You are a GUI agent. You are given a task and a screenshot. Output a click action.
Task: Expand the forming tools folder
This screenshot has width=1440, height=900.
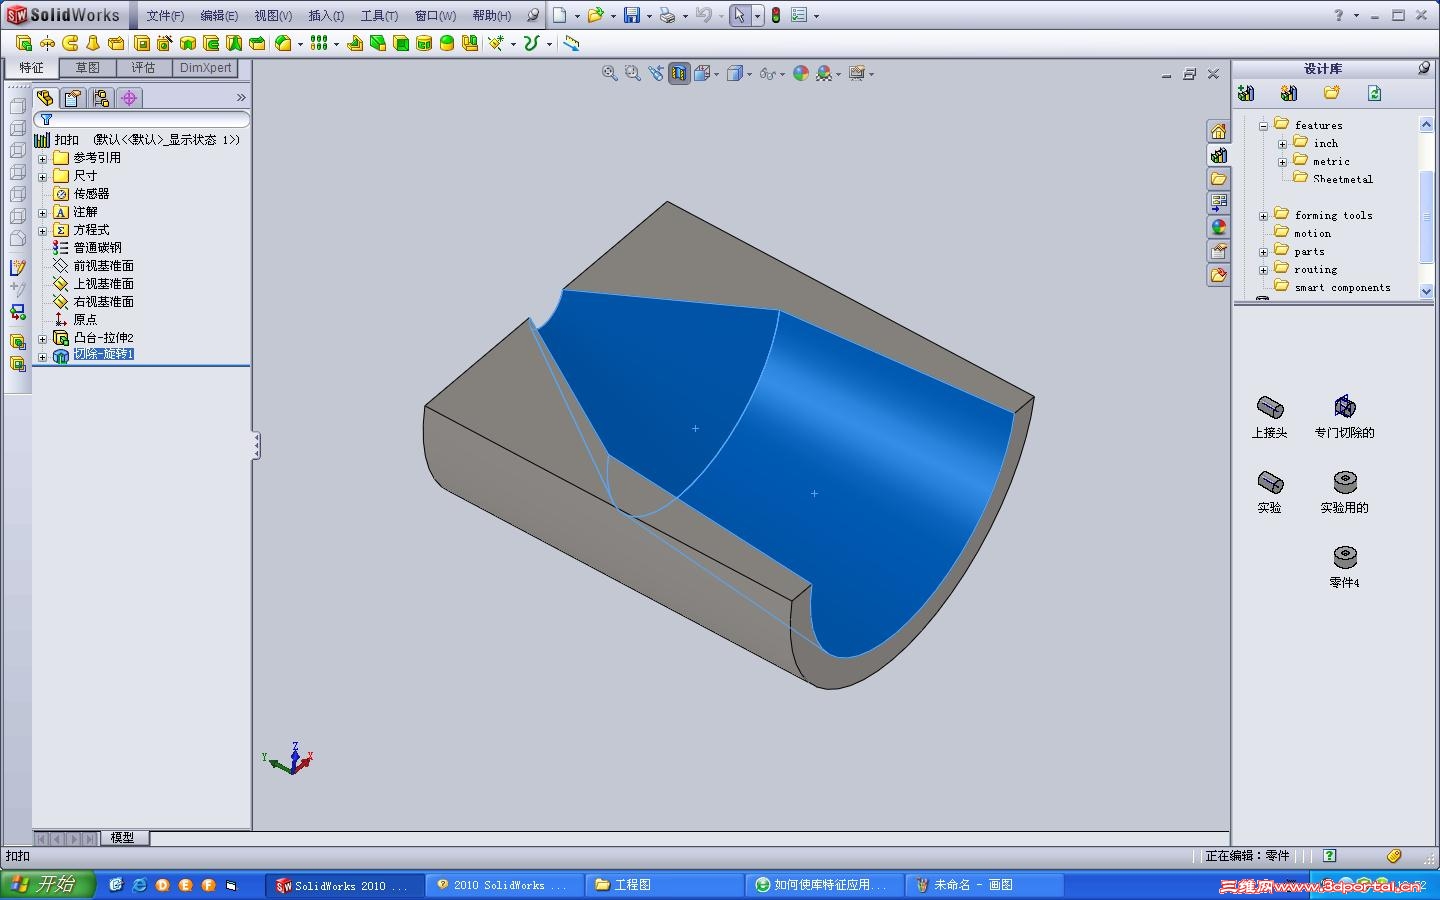click(x=1263, y=216)
